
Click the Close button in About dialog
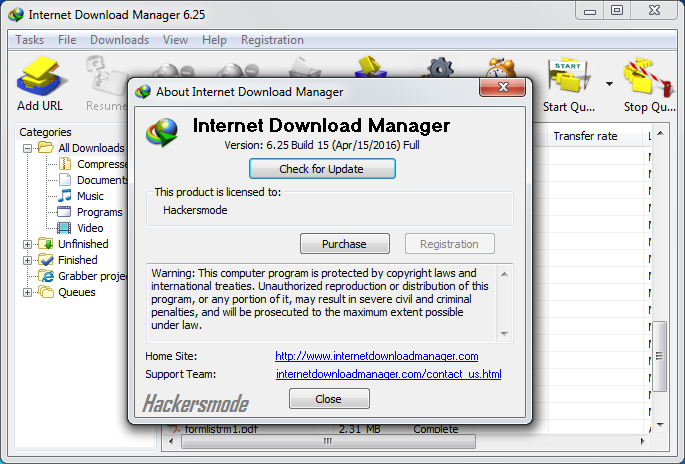pyautogui.click(x=329, y=399)
